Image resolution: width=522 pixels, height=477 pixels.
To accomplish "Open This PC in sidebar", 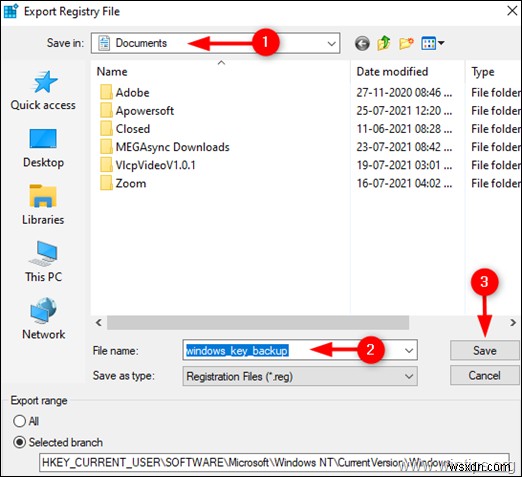I will point(43,262).
